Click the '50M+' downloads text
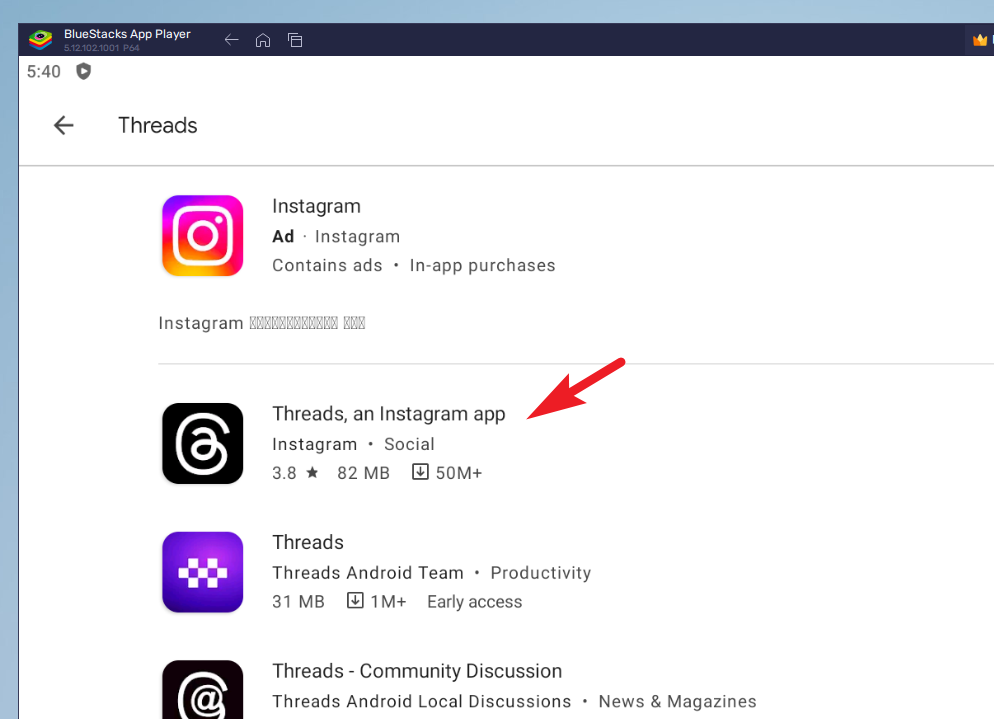The image size is (994, 719). (459, 473)
